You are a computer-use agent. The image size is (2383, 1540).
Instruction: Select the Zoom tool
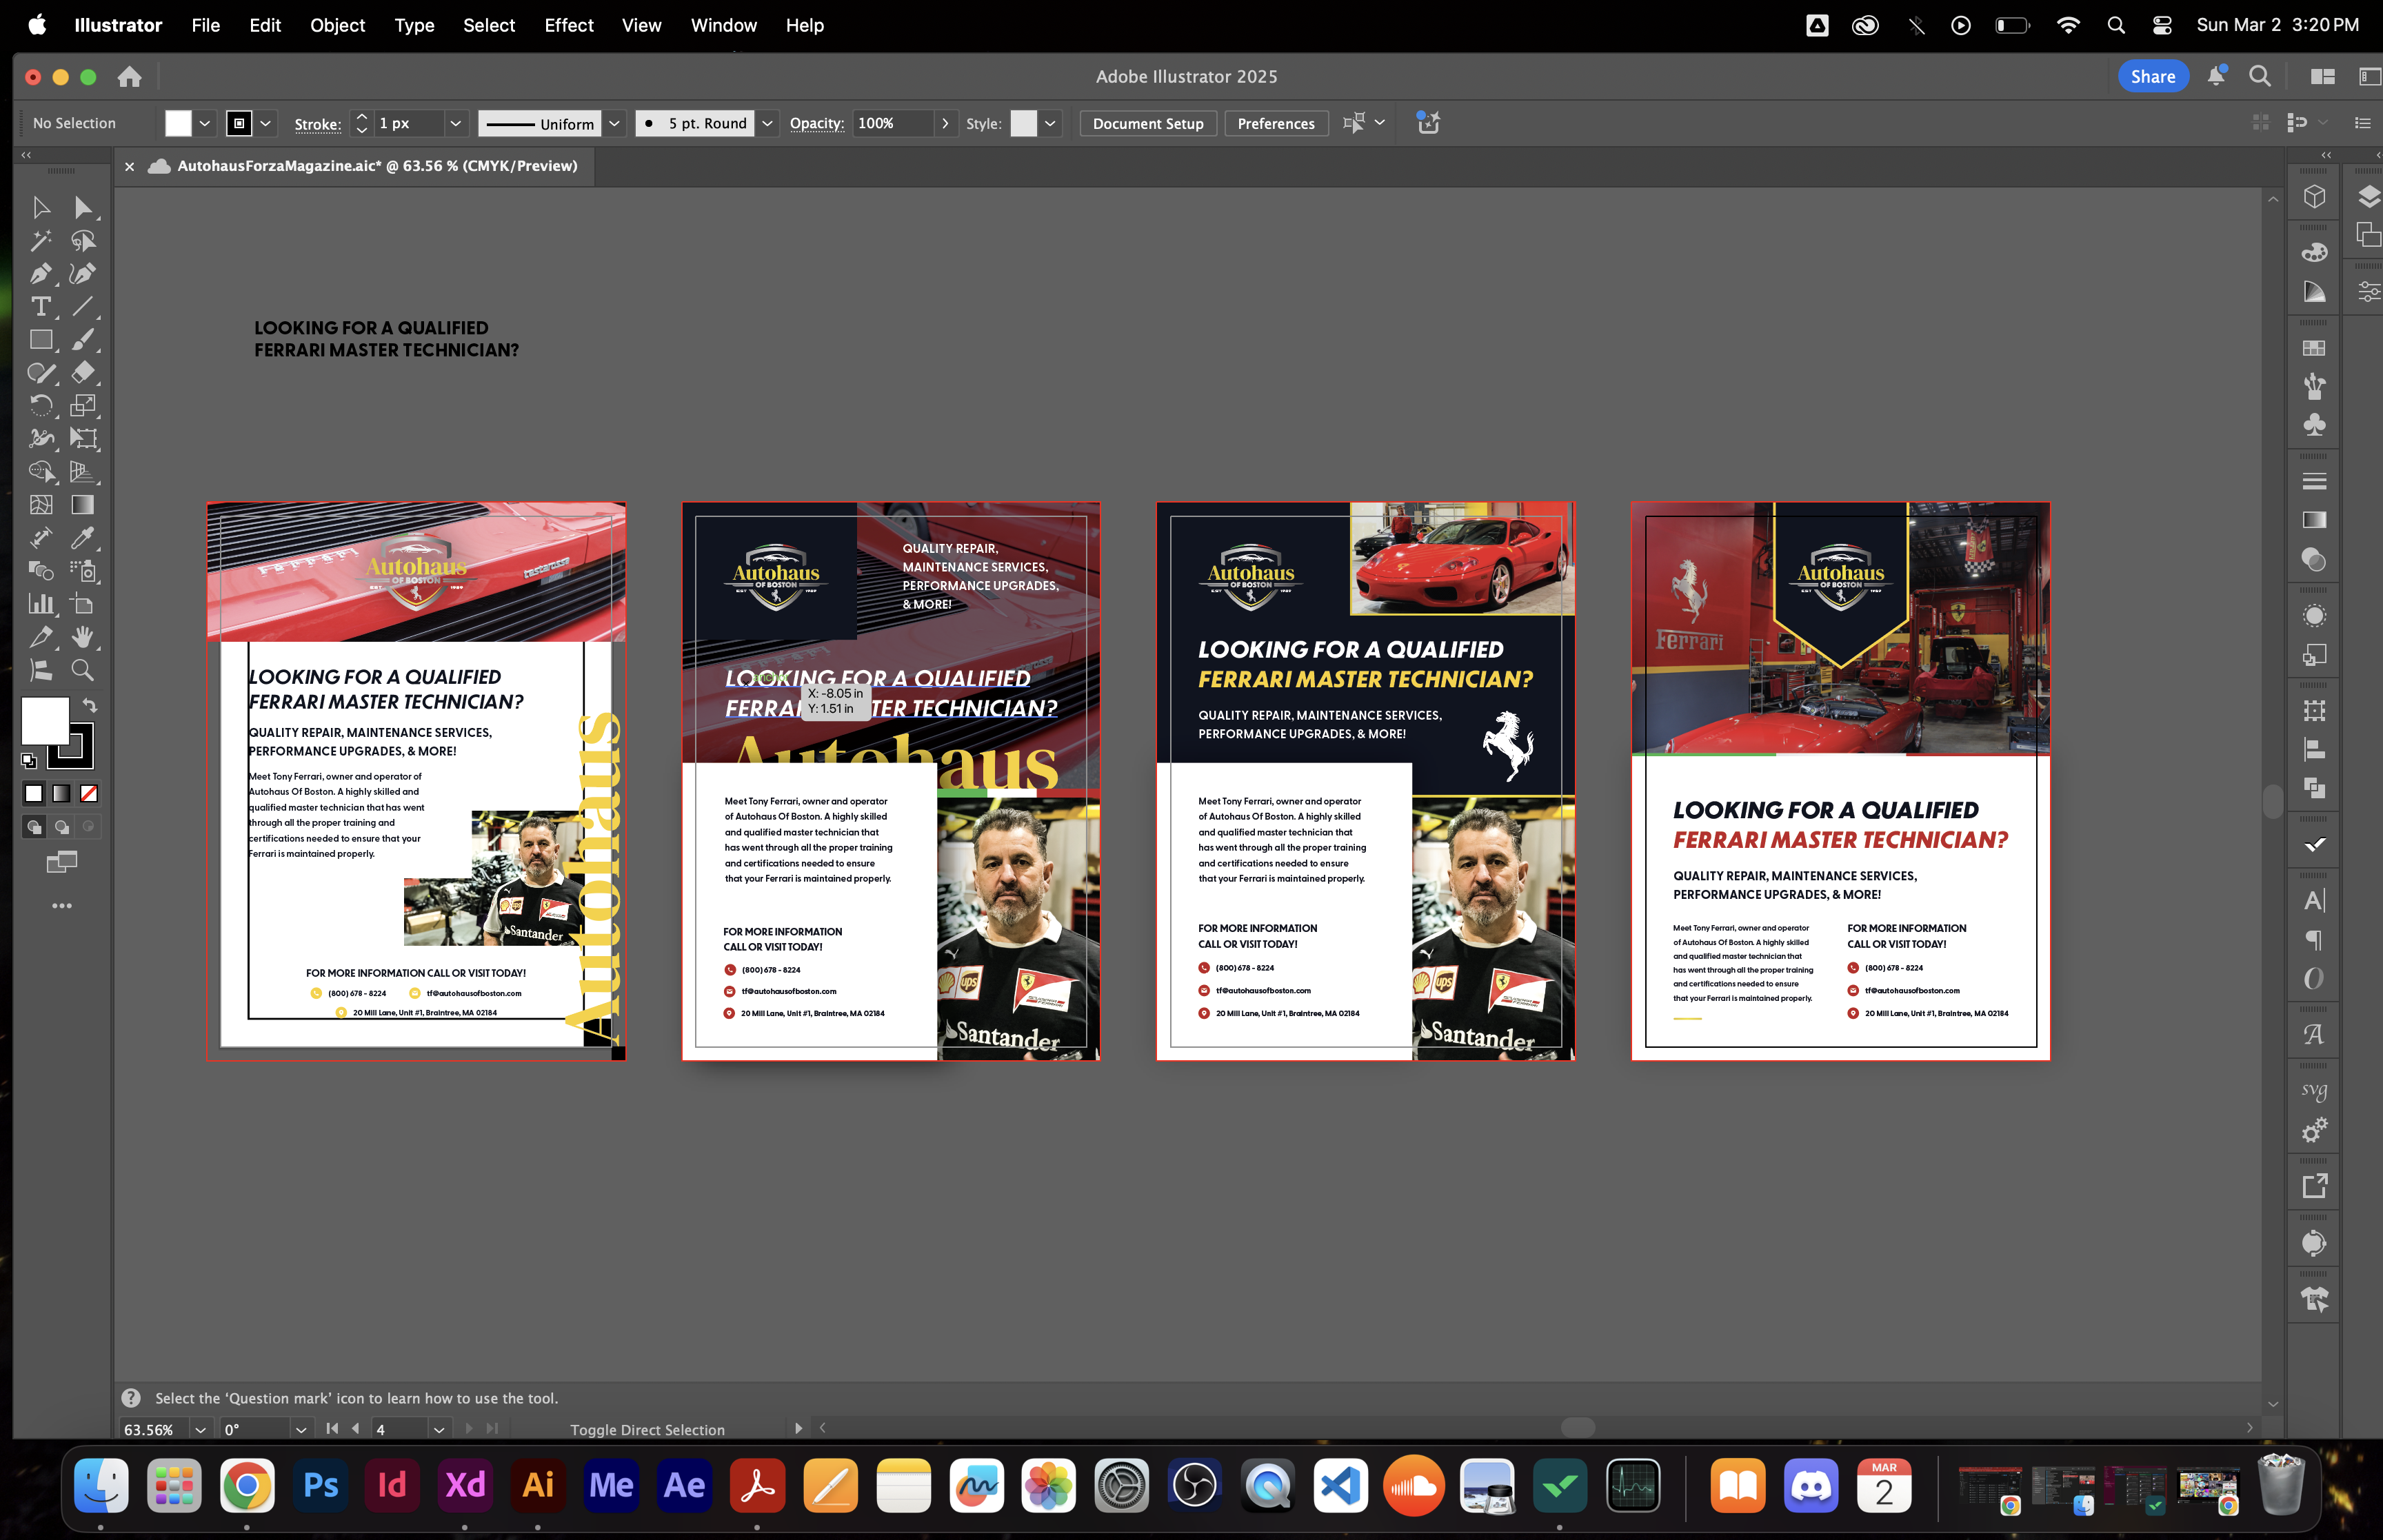click(x=83, y=670)
